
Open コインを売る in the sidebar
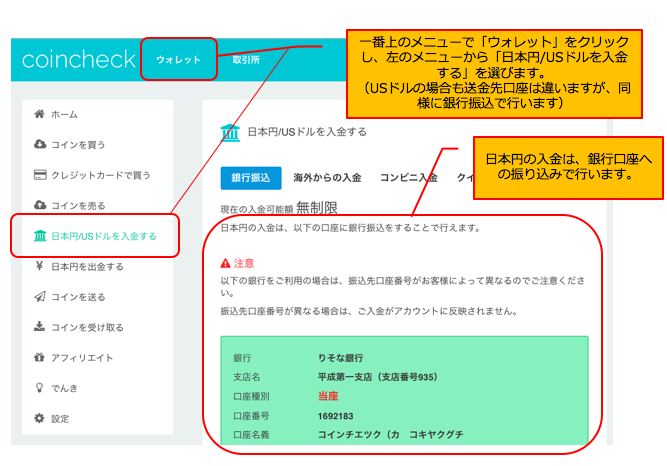tap(78, 206)
